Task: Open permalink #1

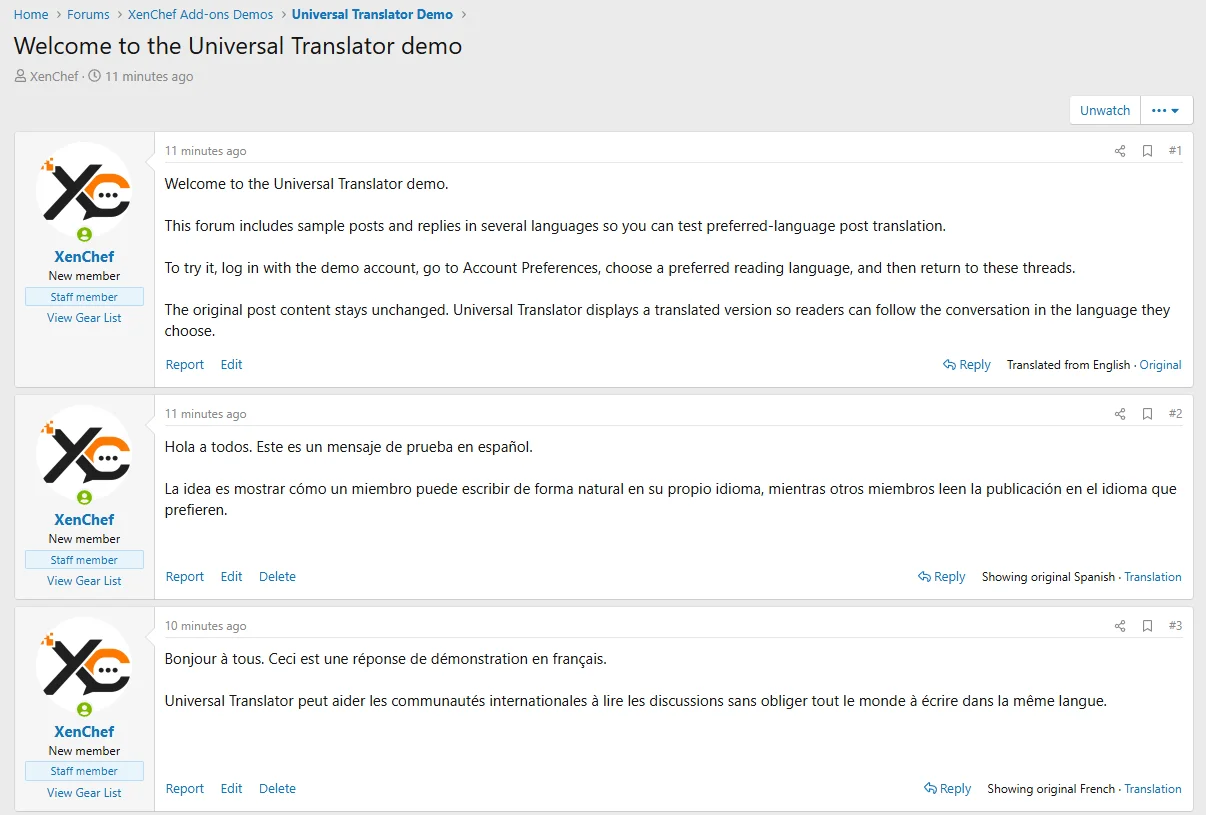Action: (x=1175, y=151)
